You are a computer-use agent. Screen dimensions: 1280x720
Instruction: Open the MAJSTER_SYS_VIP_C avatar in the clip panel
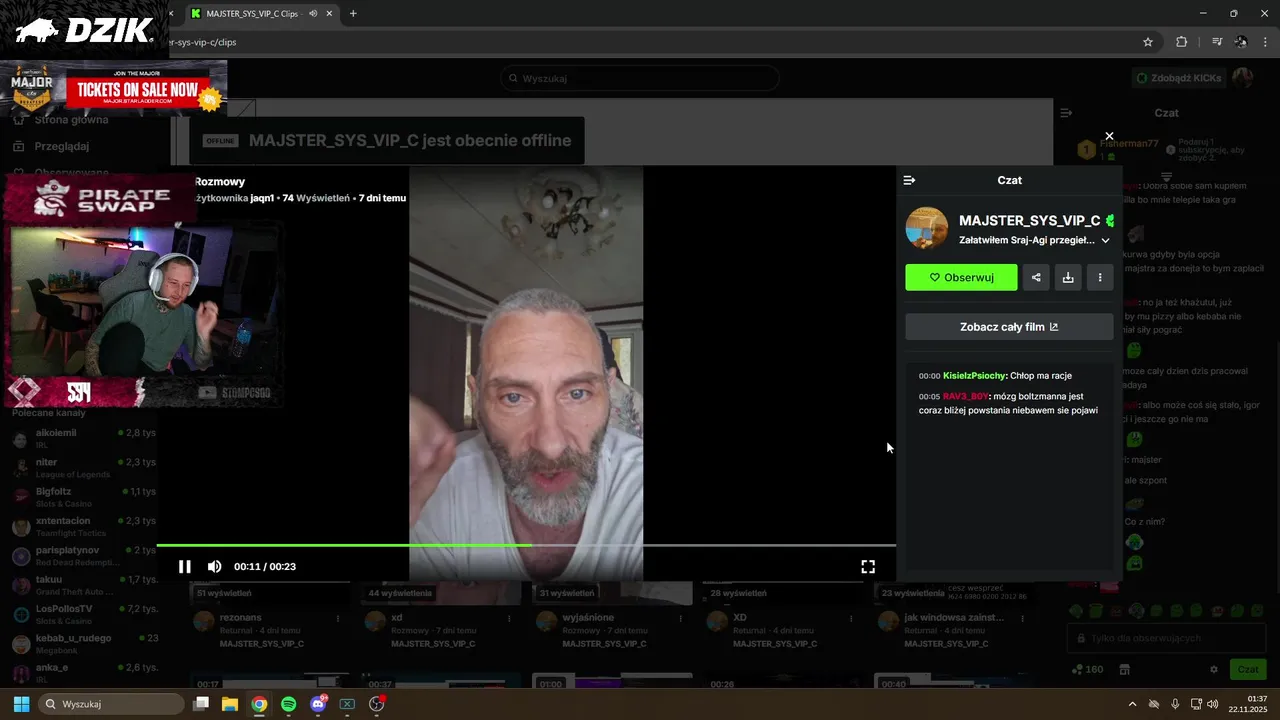point(927,228)
